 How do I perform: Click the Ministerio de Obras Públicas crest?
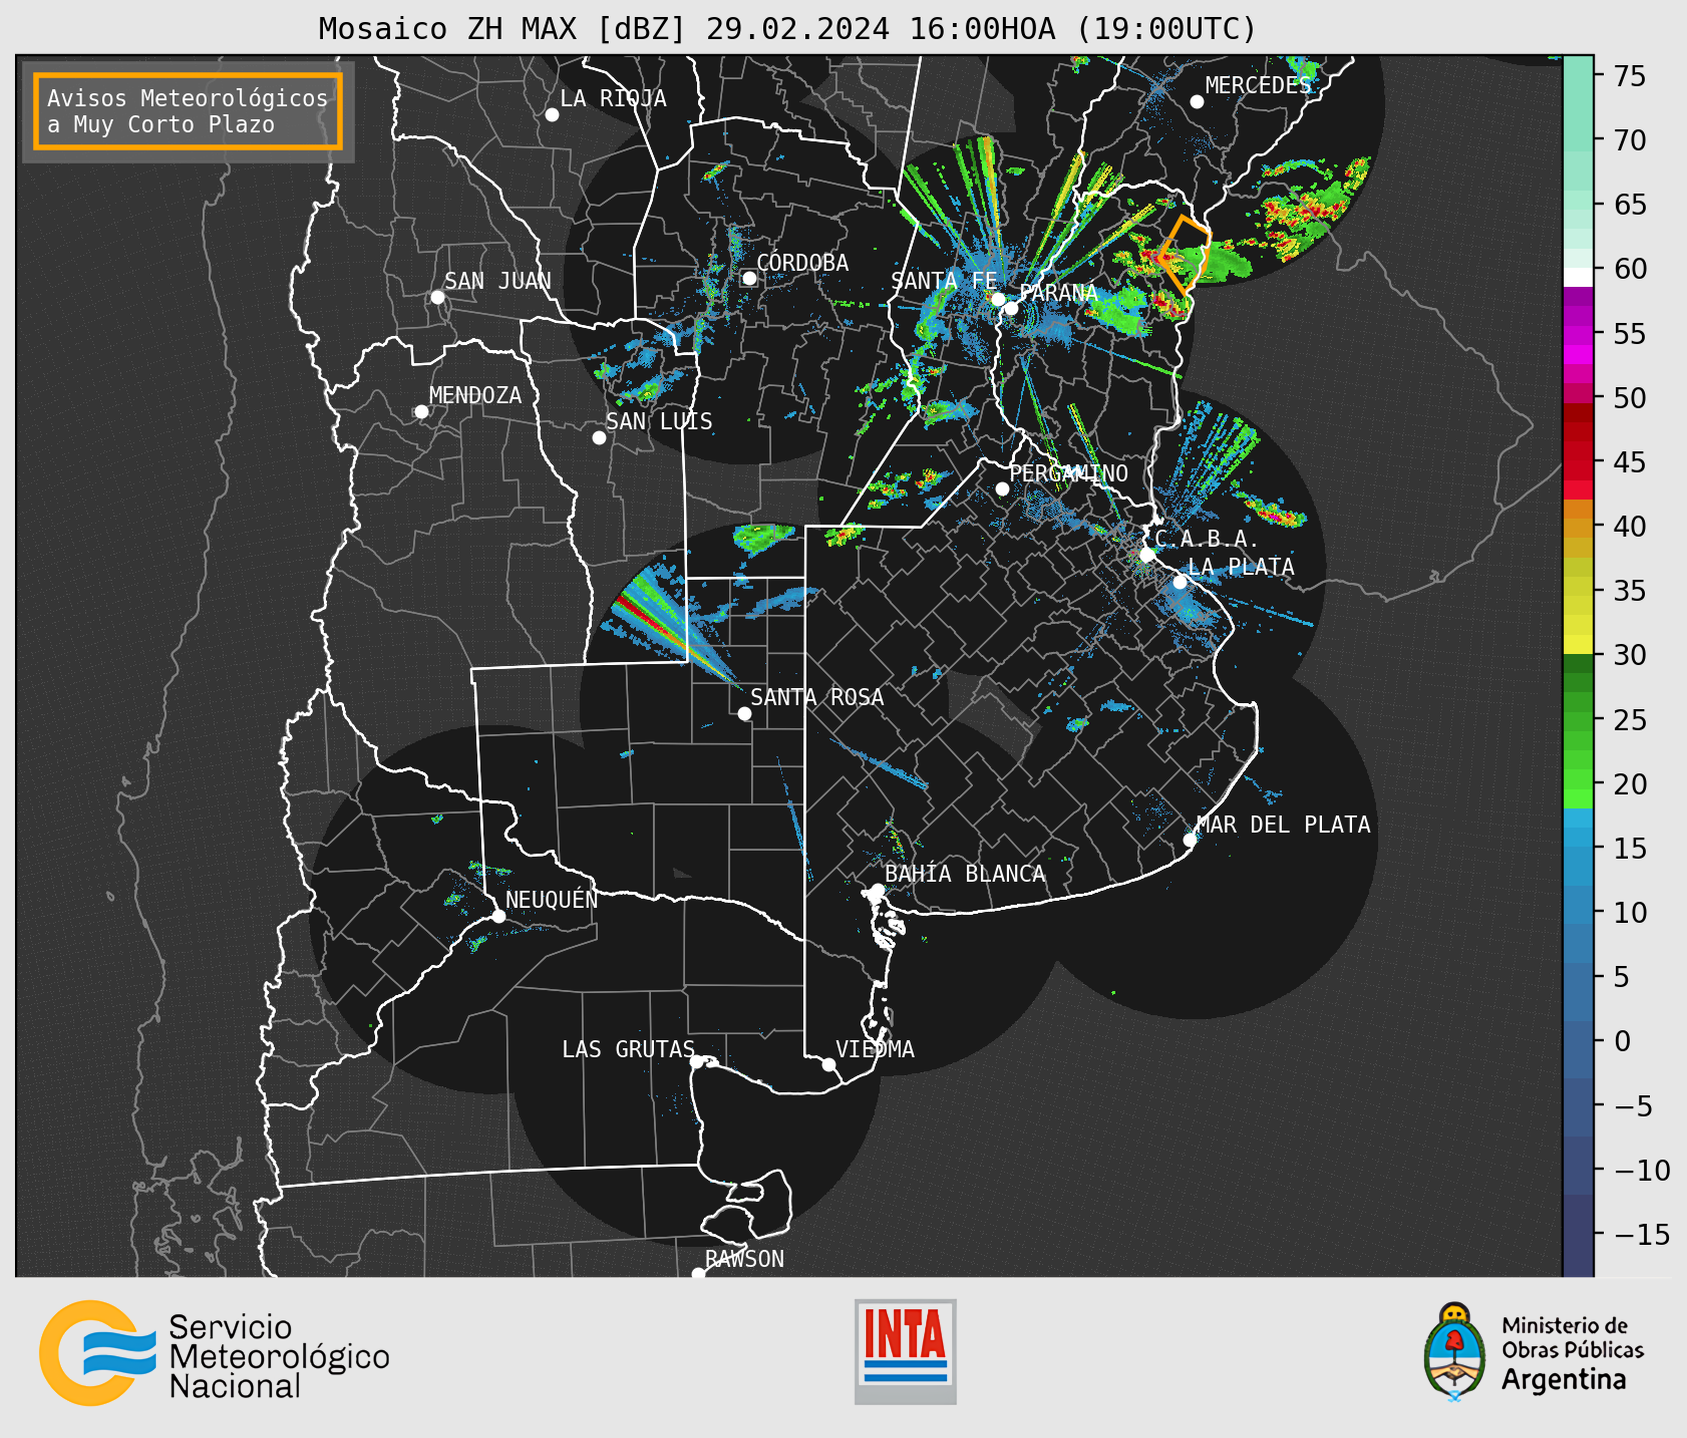click(1454, 1352)
